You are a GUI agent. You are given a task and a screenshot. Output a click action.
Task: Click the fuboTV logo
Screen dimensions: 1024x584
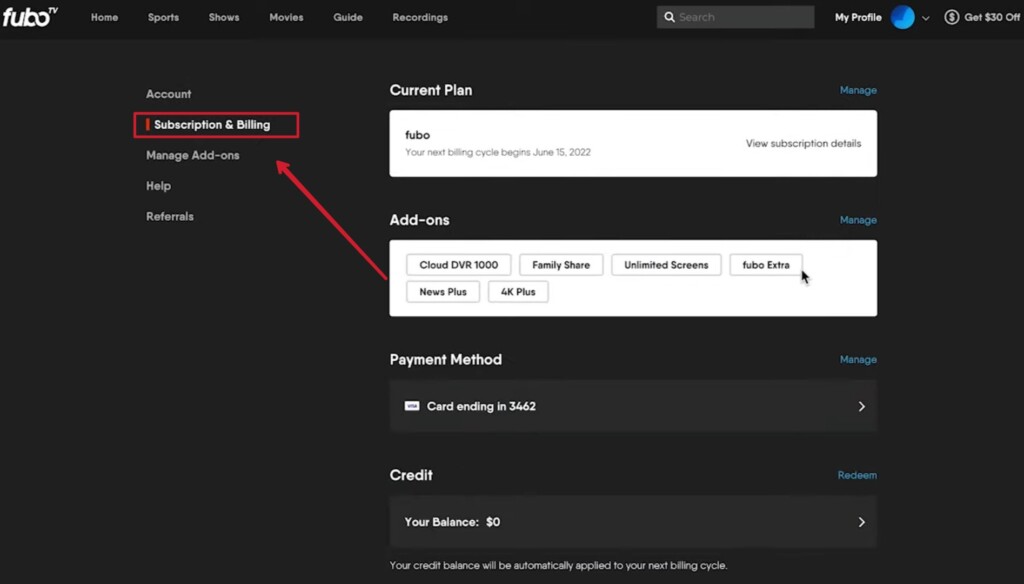pyautogui.click(x=30, y=17)
